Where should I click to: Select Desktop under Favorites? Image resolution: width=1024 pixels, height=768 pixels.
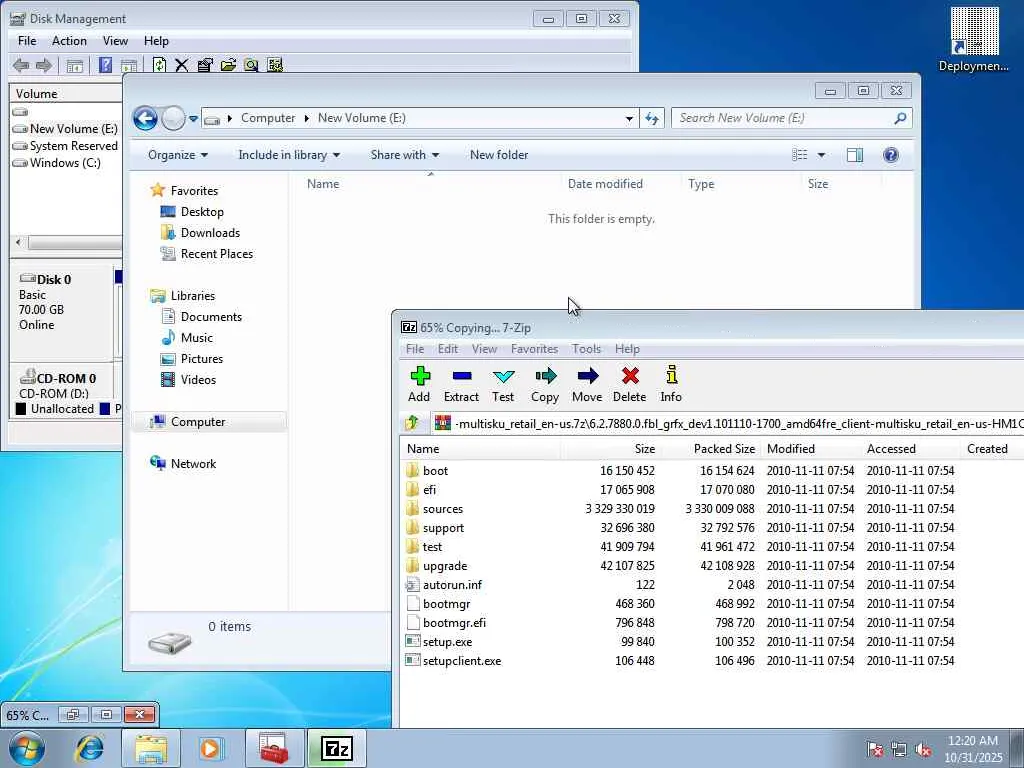[x=202, y=212]
